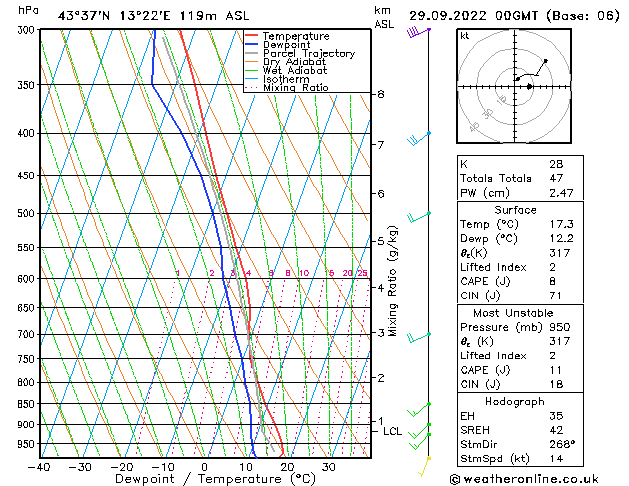
Task: Select the Isotherm legend label
Action: 286,79
